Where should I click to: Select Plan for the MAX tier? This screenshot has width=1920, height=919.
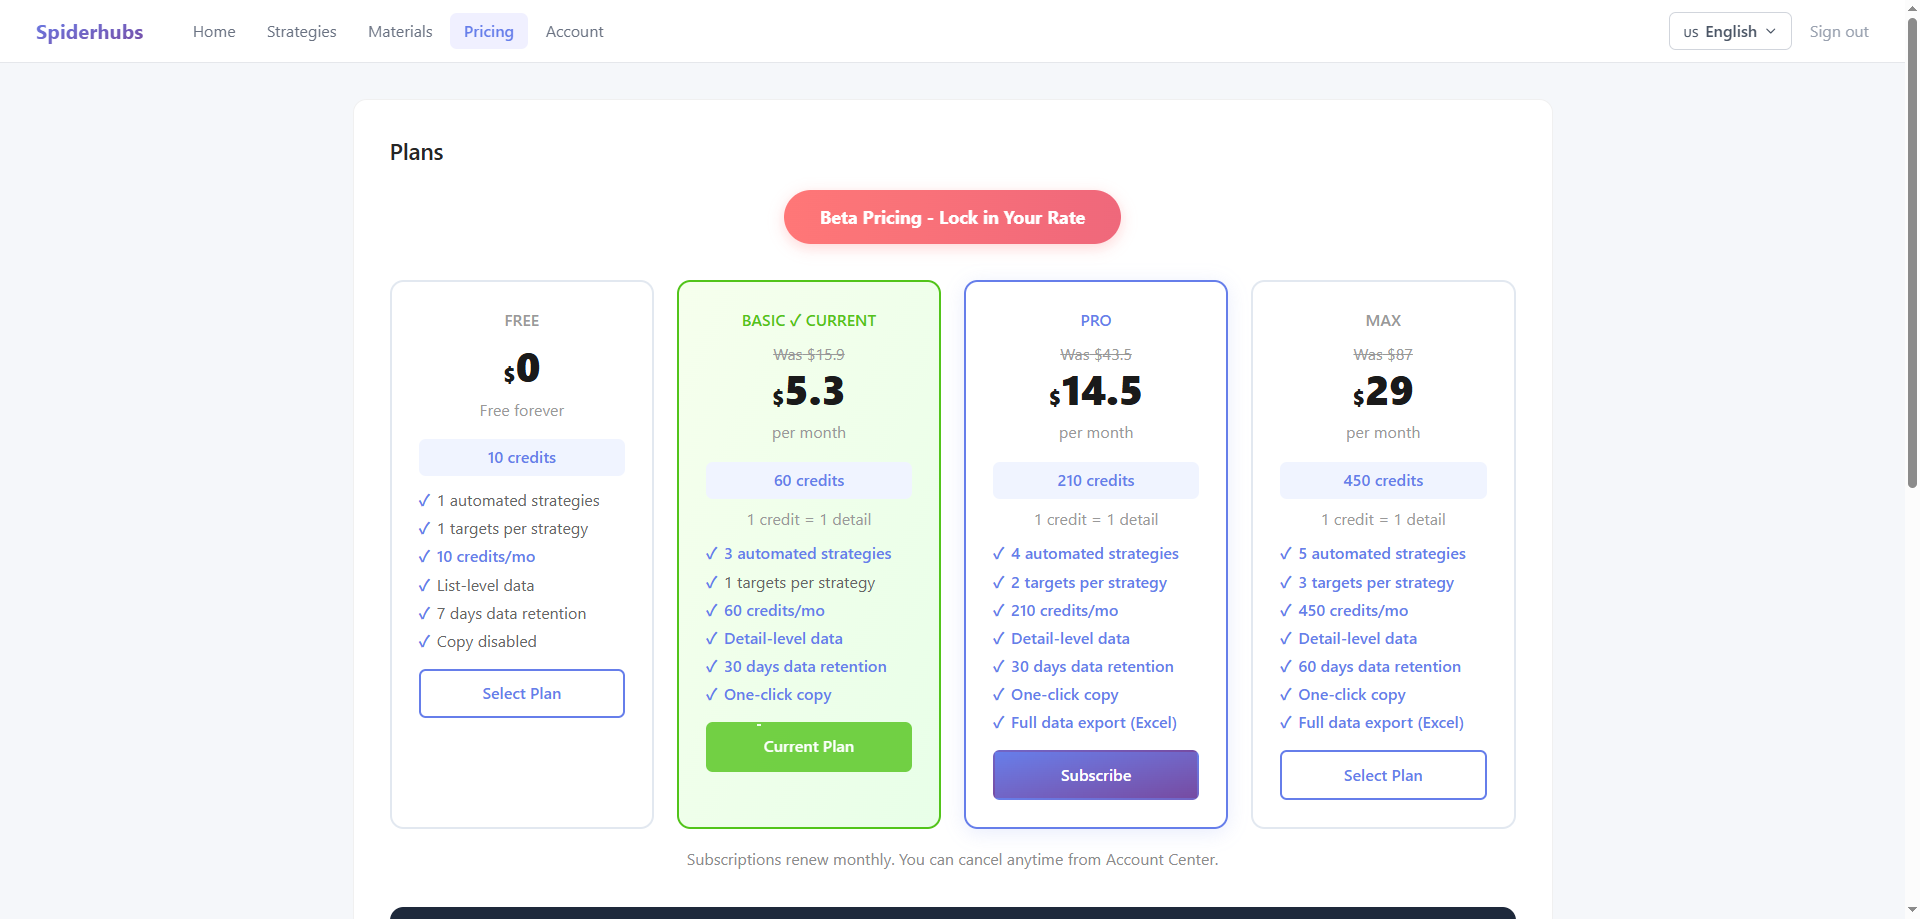1382,775
